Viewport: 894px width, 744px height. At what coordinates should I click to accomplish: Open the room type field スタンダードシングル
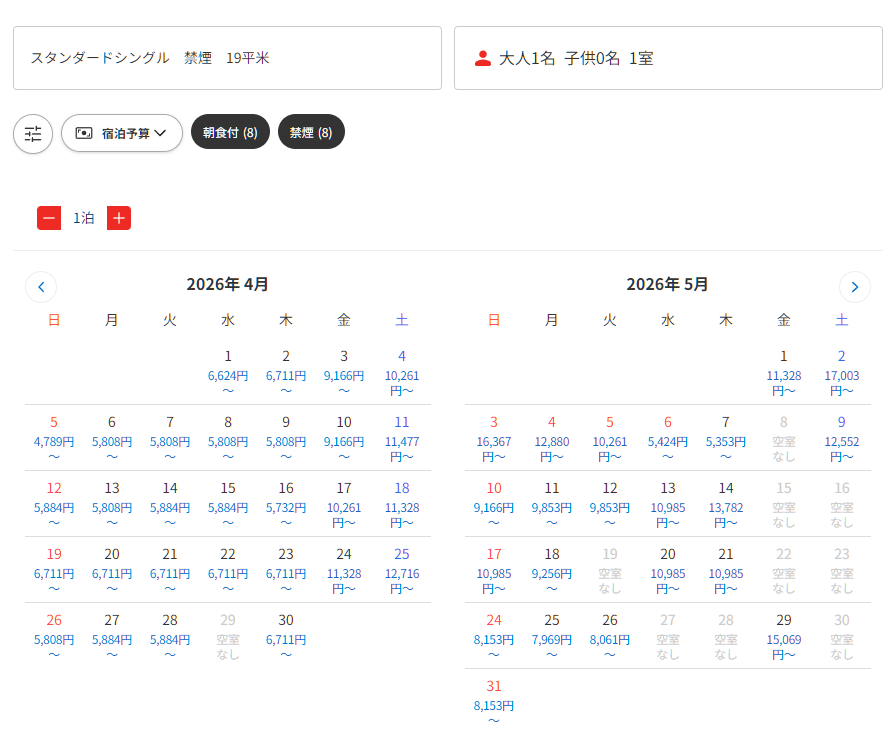pyautogui.click(x=227, y=58)
